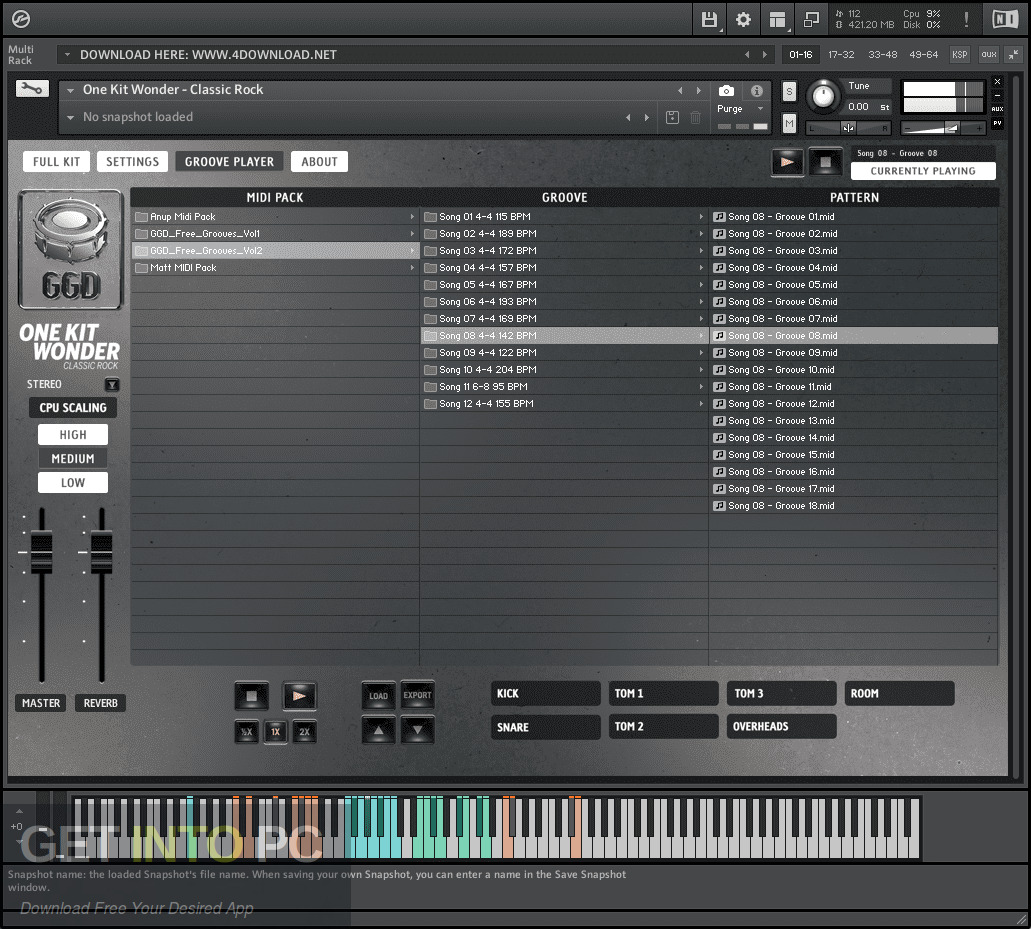
Task: Expand Song 11 6-8 95 BPM
Action: [x=701, y=387]
